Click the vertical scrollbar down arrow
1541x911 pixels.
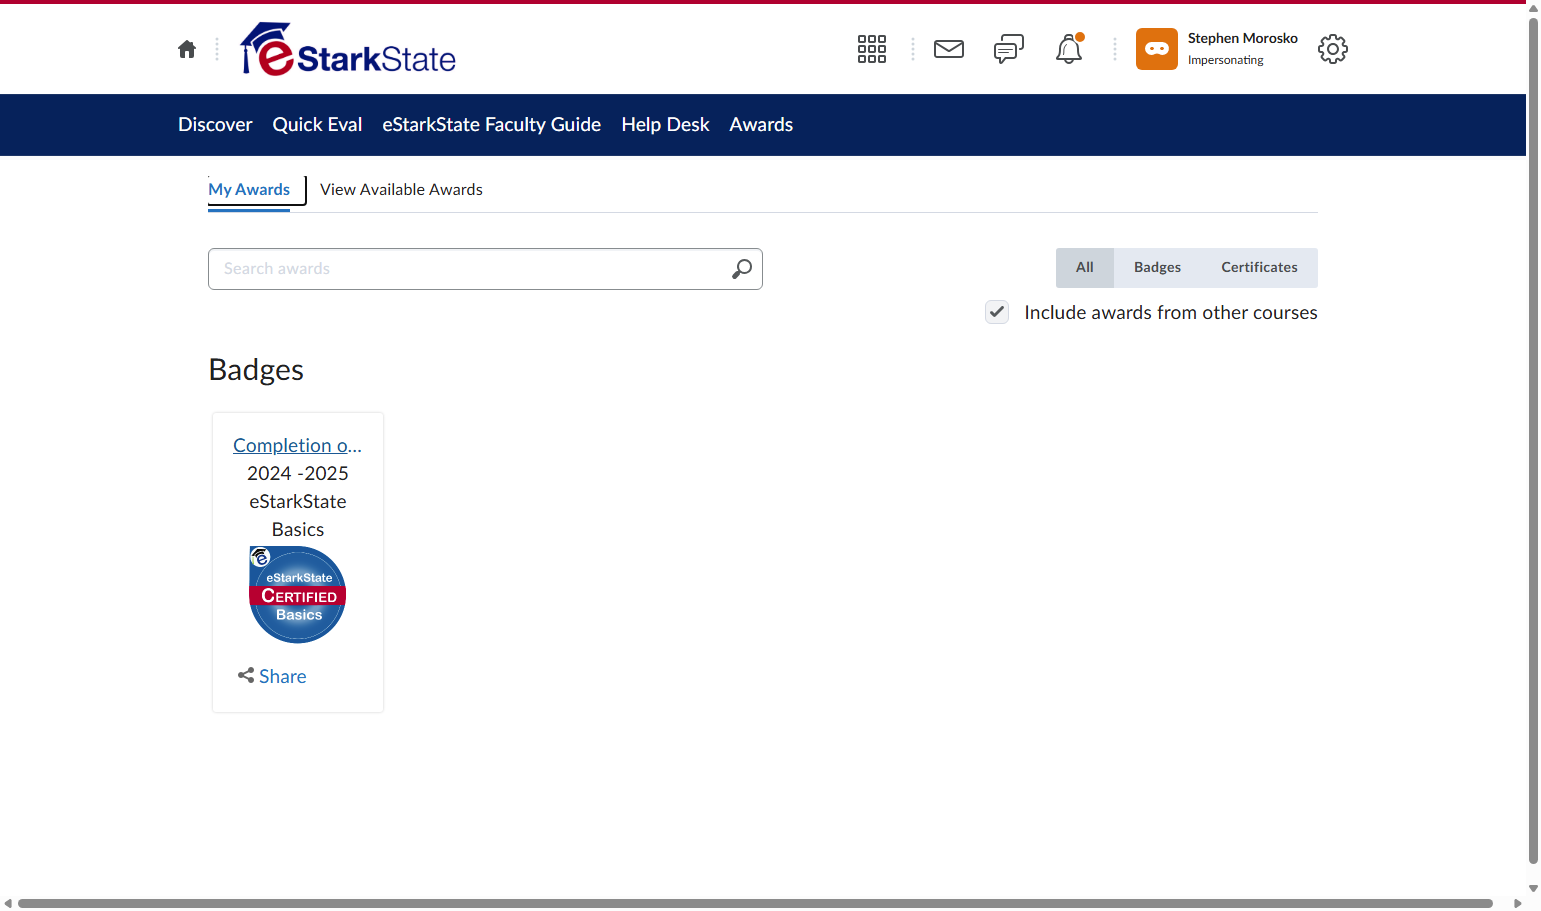(x=1533, y=888)
